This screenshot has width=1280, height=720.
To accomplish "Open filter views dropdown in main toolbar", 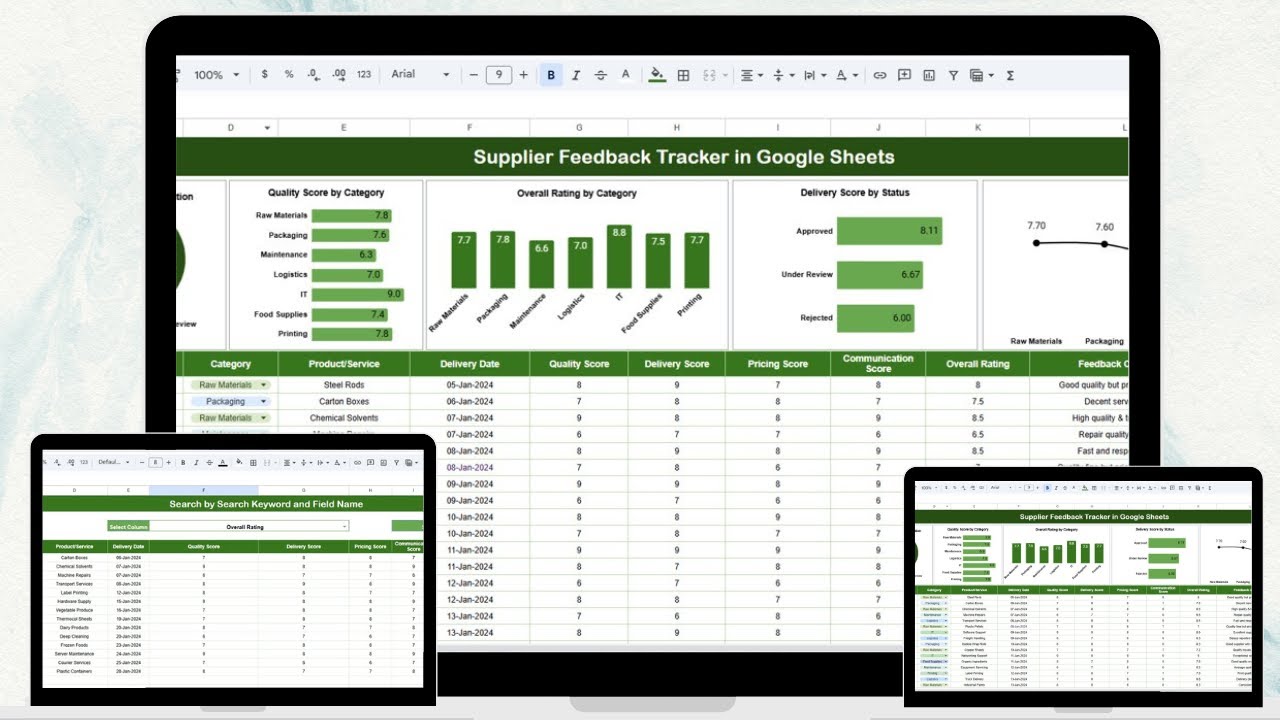I will [x=982, y=75].
